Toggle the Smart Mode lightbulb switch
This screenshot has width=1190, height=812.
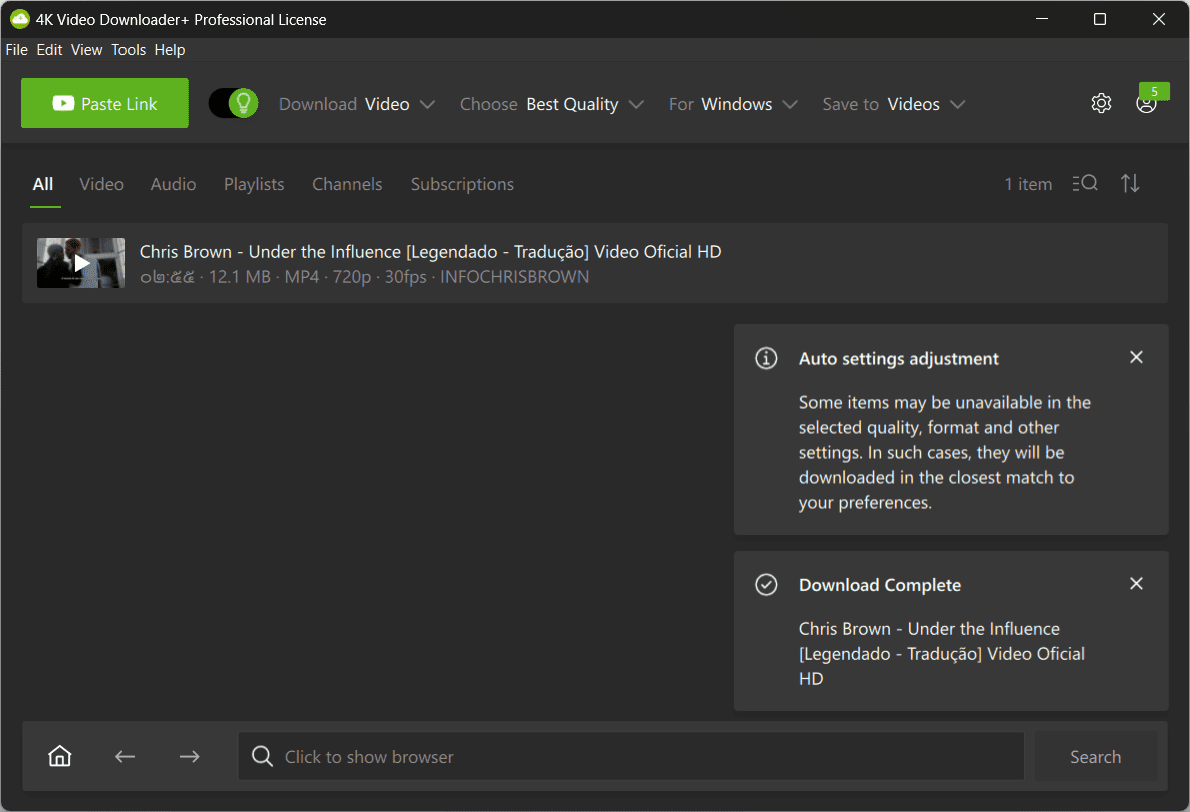pos(234,103)
